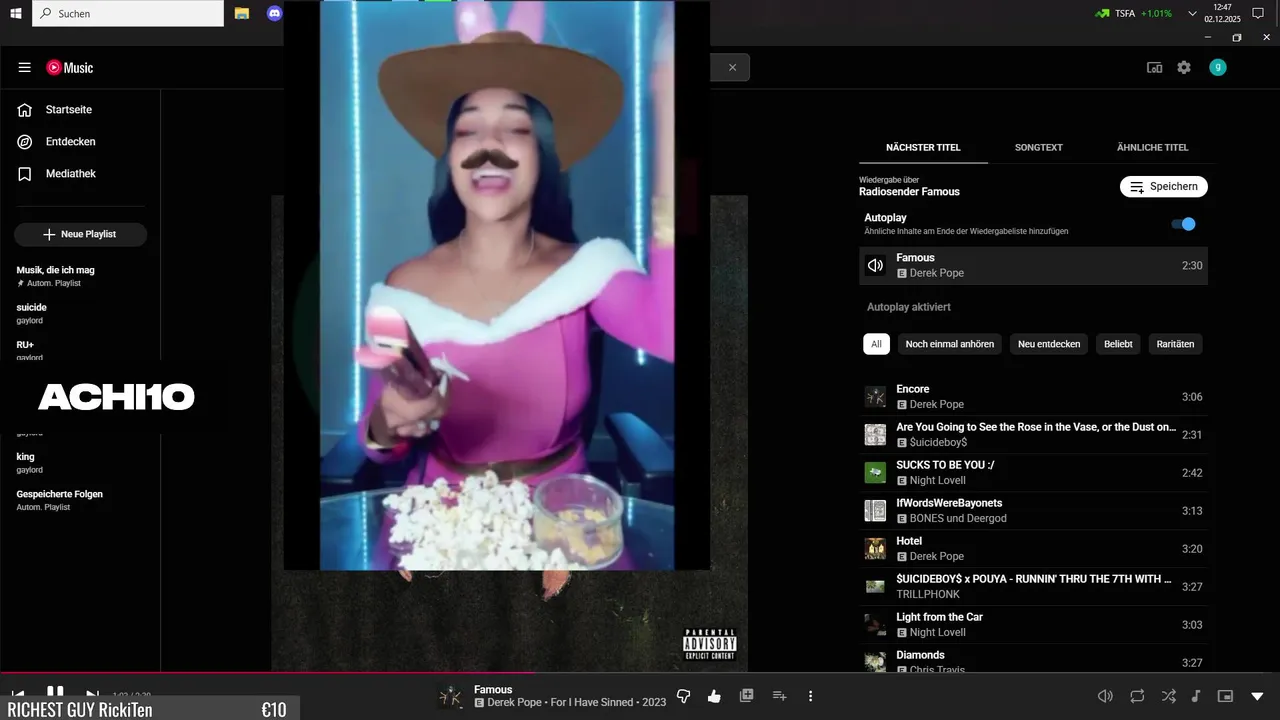Play 'IfWordsWereBayonets' track

[x=1033, y=511]
